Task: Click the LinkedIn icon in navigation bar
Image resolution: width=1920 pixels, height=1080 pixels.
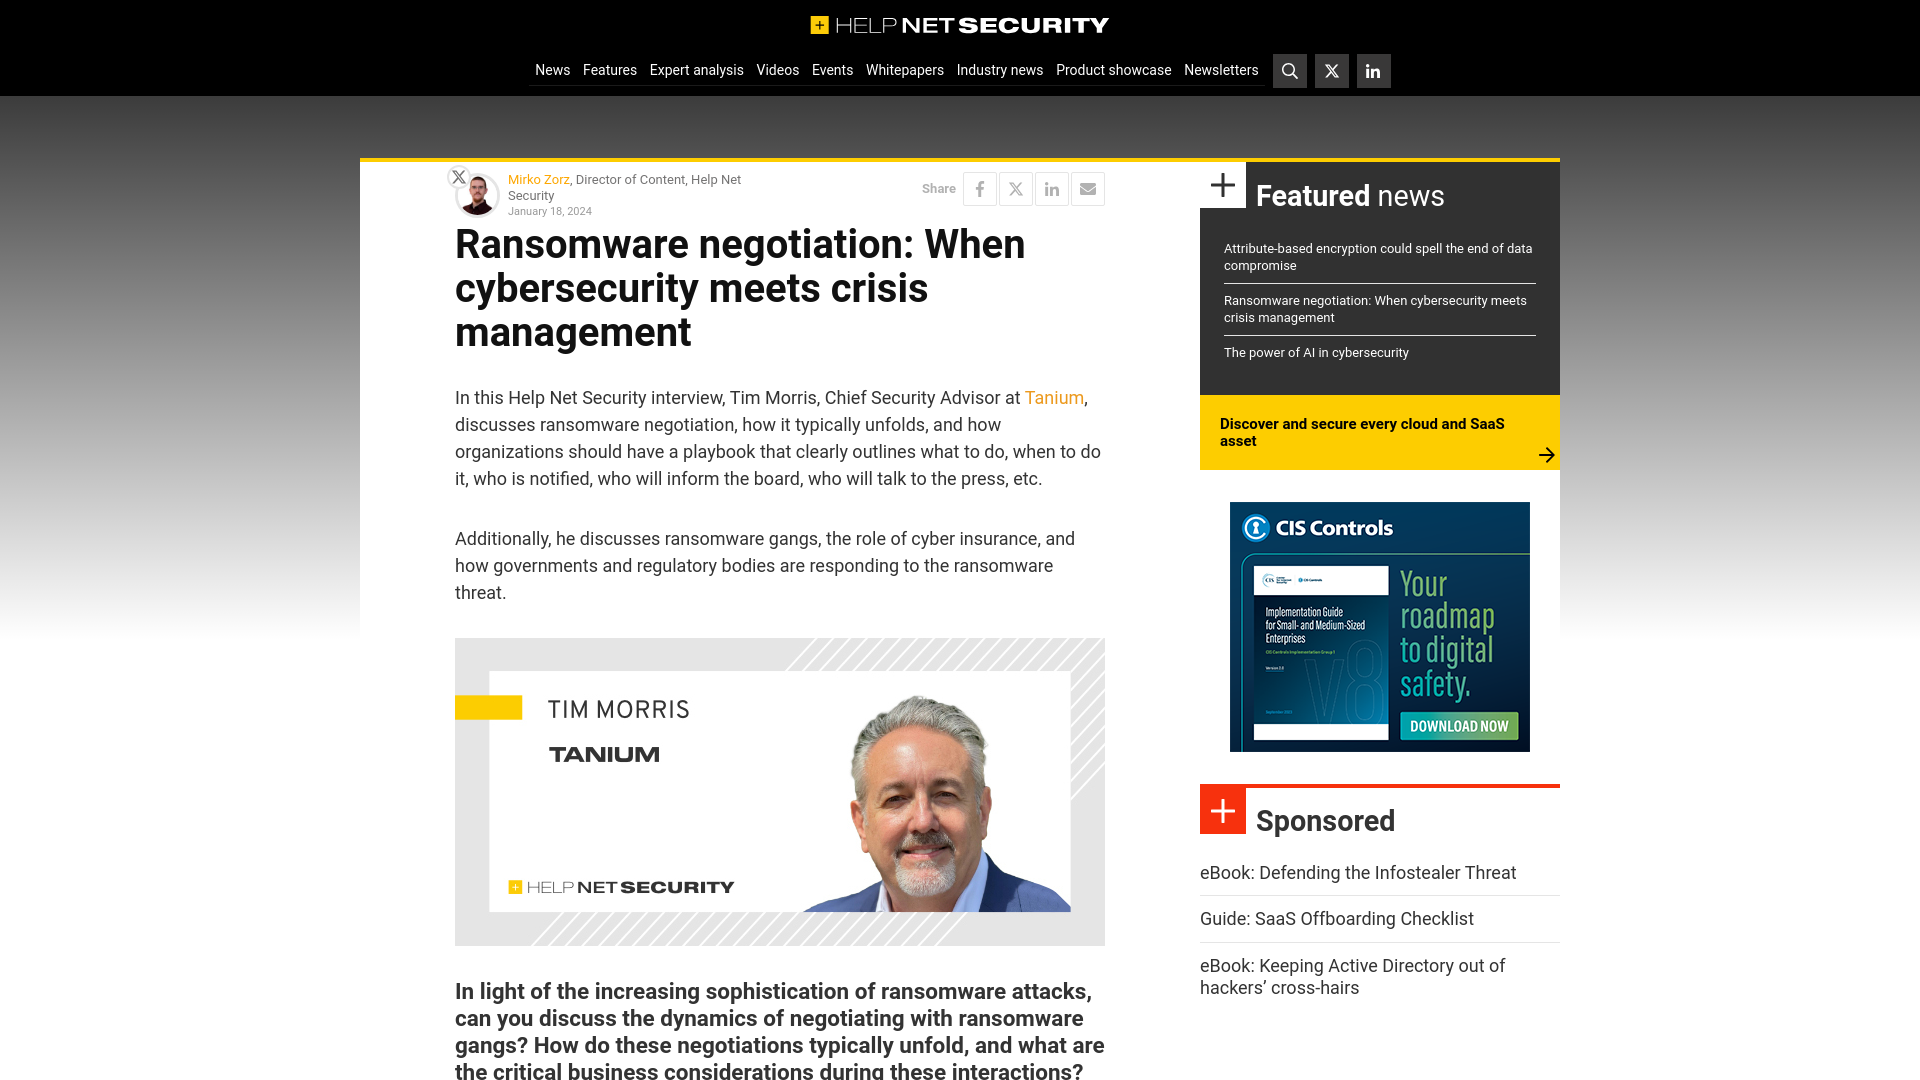Action: (x=1373, y=71)
